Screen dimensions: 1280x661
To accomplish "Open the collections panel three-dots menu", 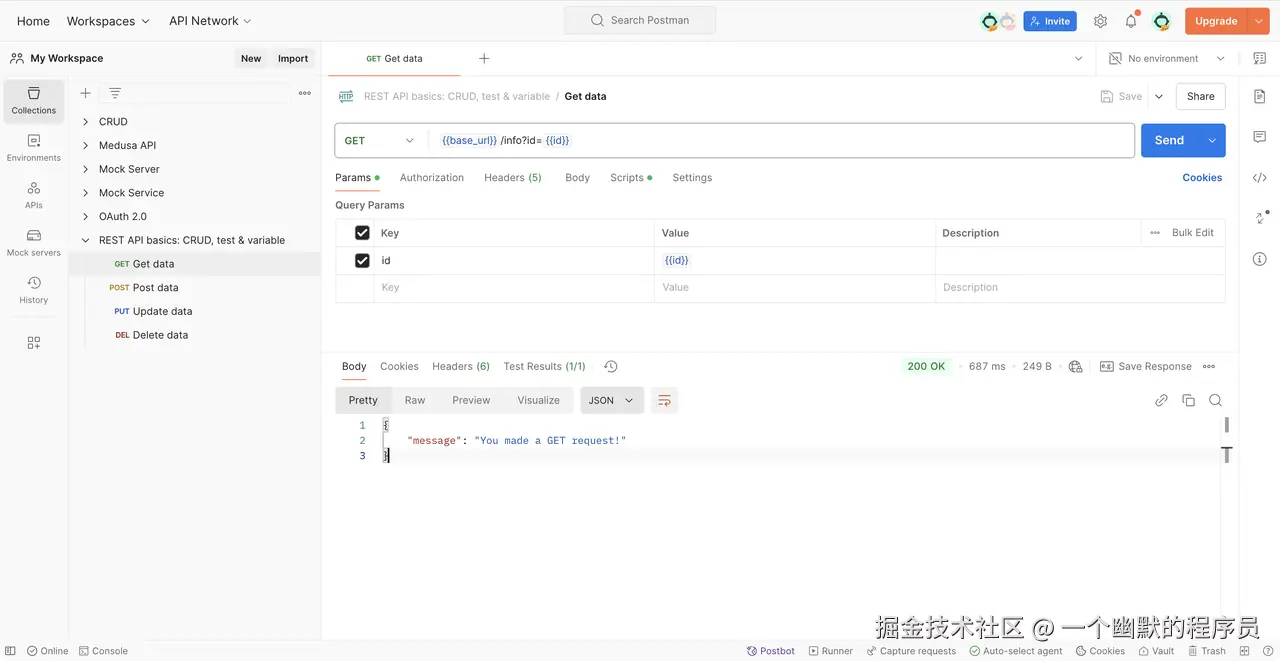I will [x=305, y=93].
